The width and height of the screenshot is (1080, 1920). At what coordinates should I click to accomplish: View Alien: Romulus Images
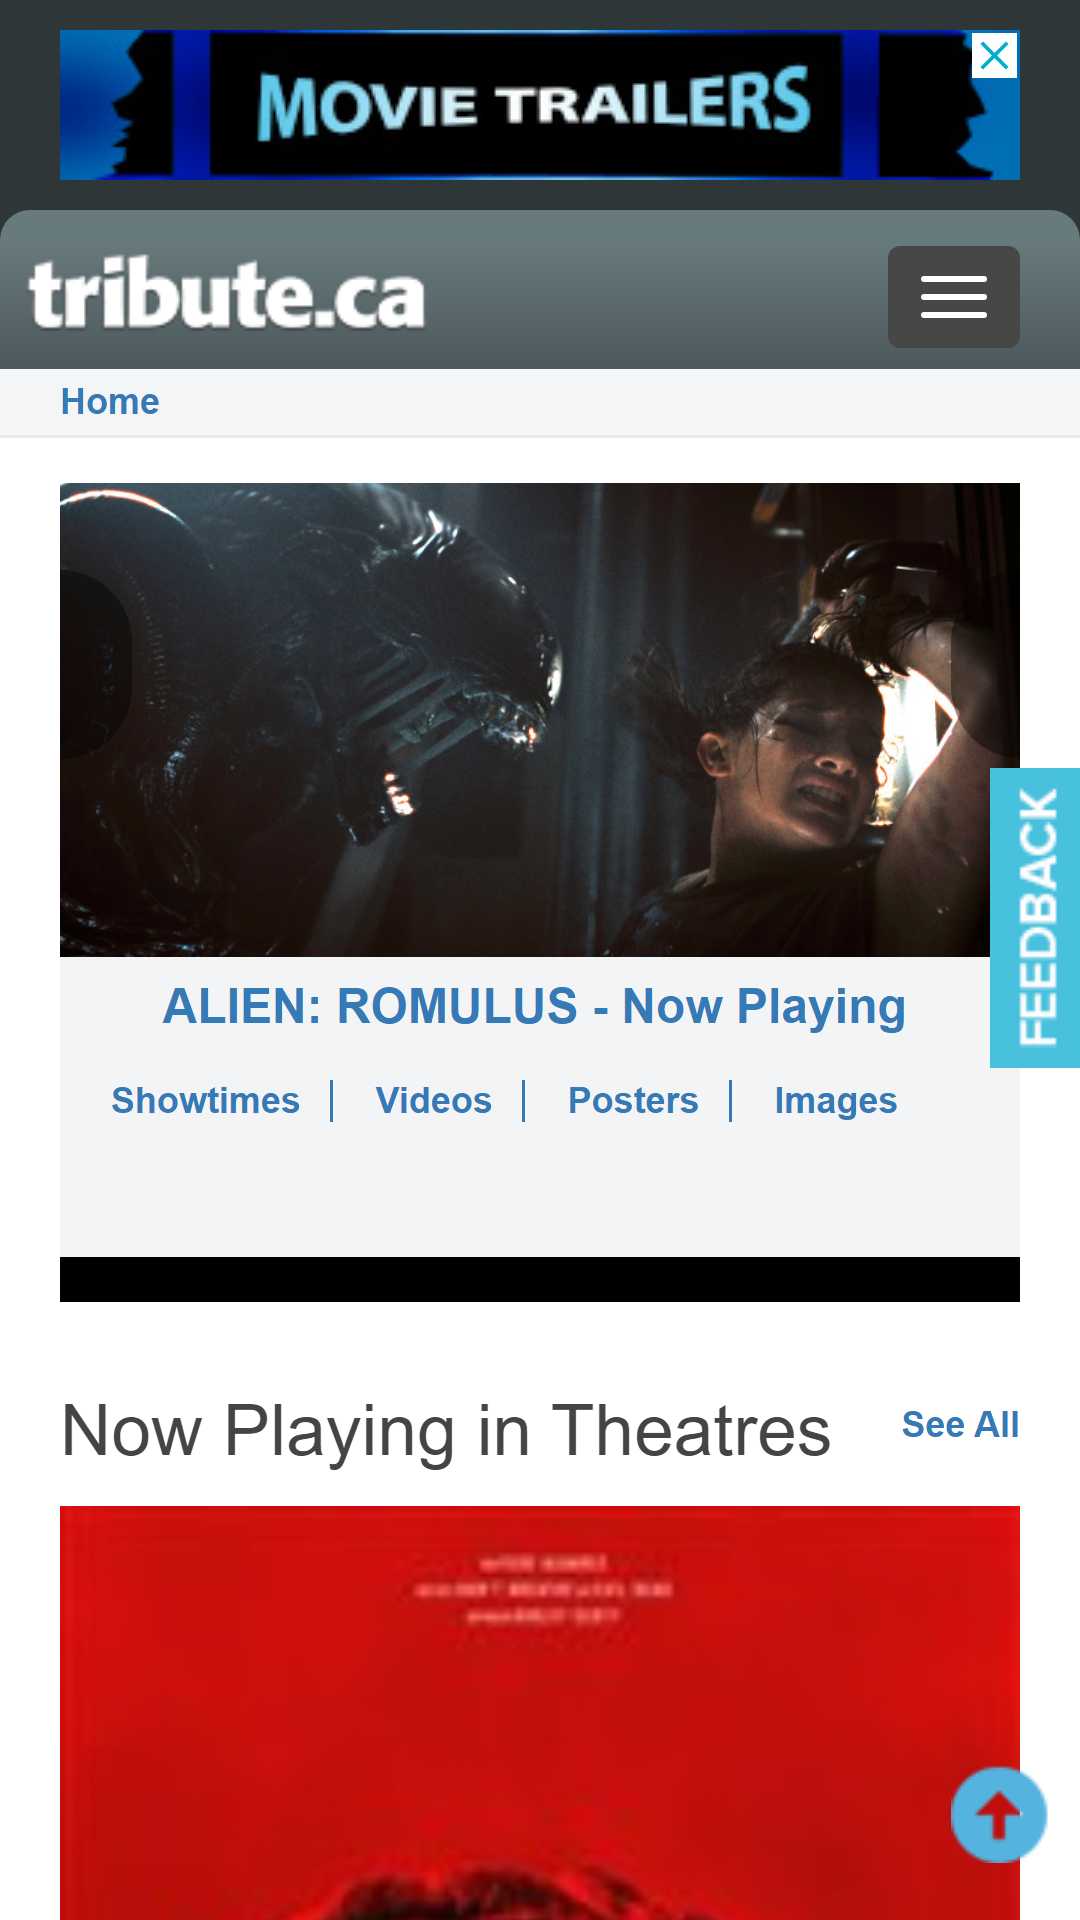click(x=835, y=1100)
